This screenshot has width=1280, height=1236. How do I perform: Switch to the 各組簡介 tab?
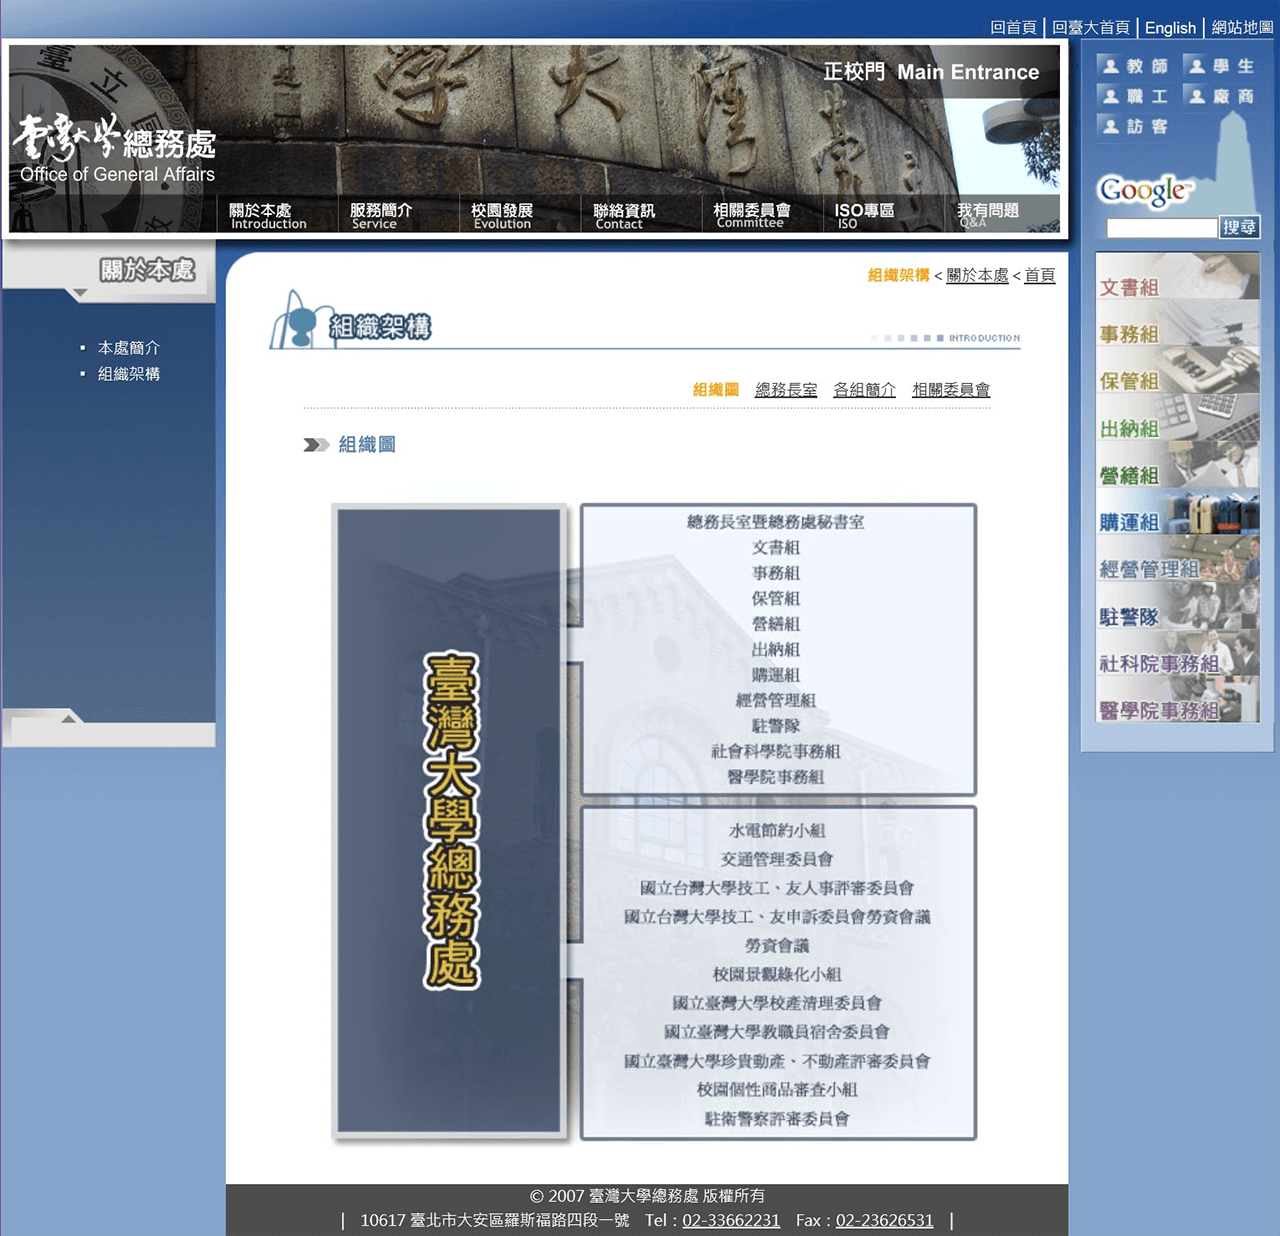tap(864, 390)
